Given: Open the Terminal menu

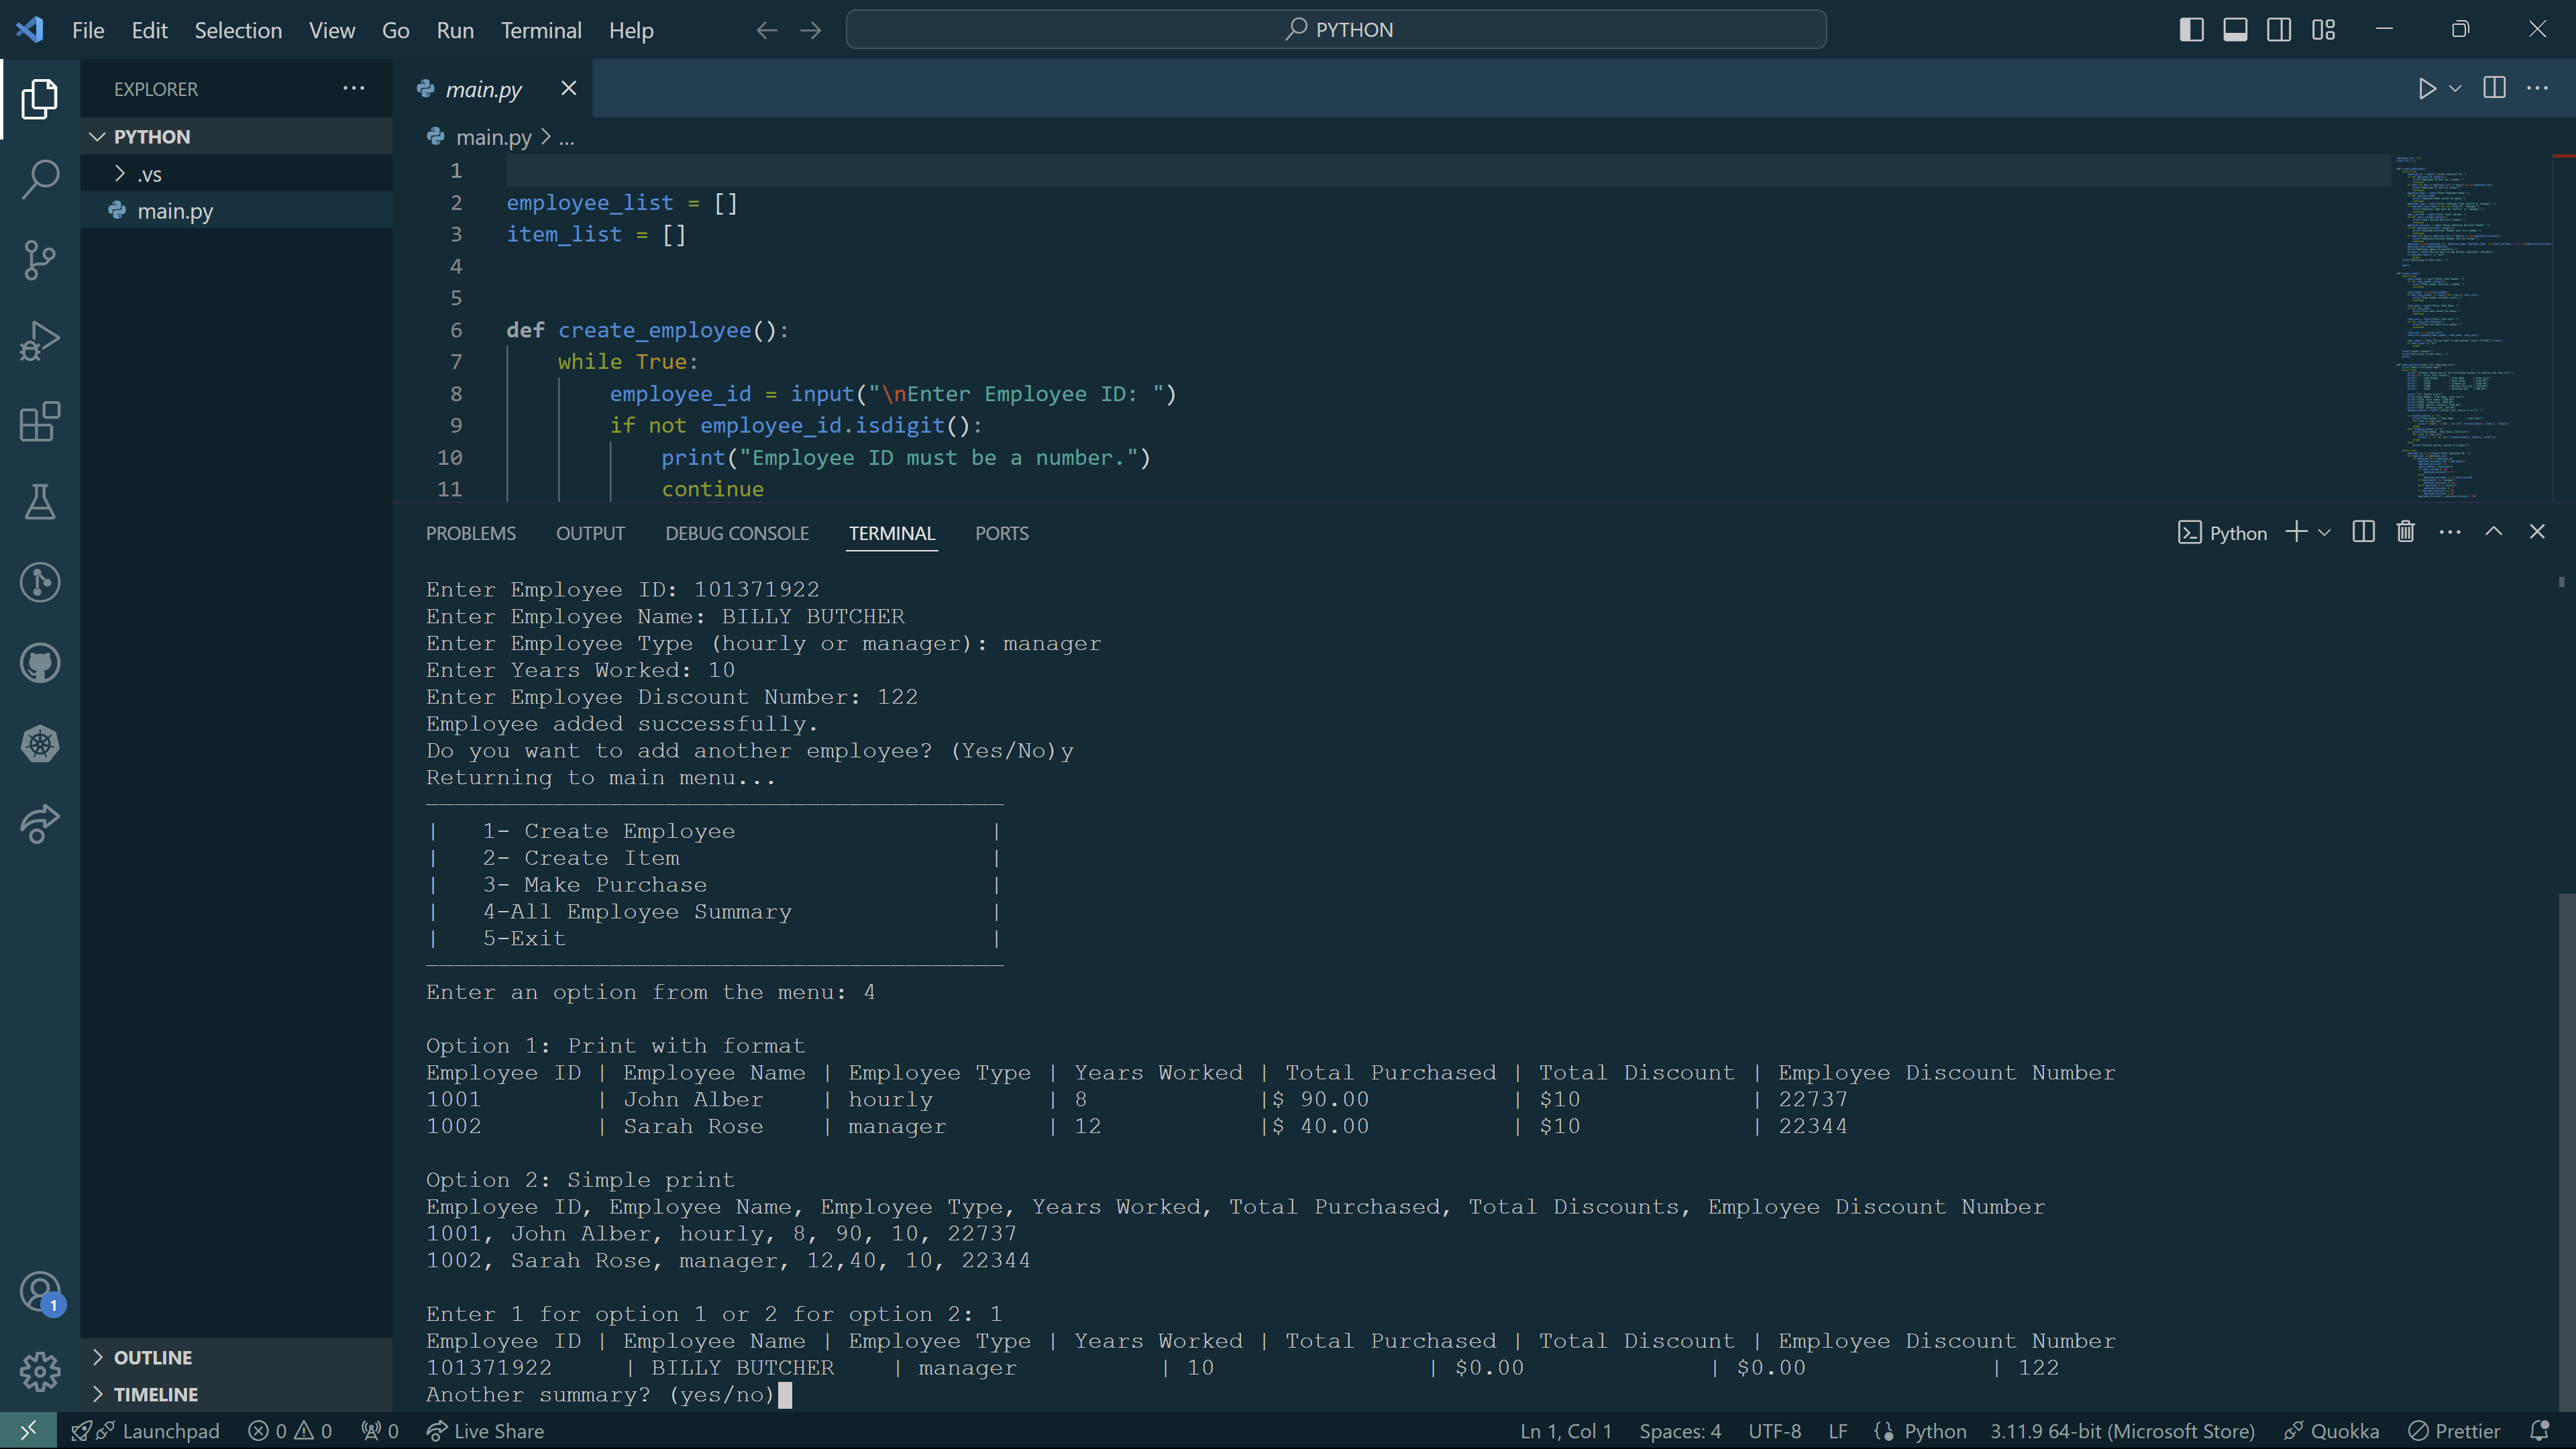Looking at the screenshot, I should click(541, 30).
